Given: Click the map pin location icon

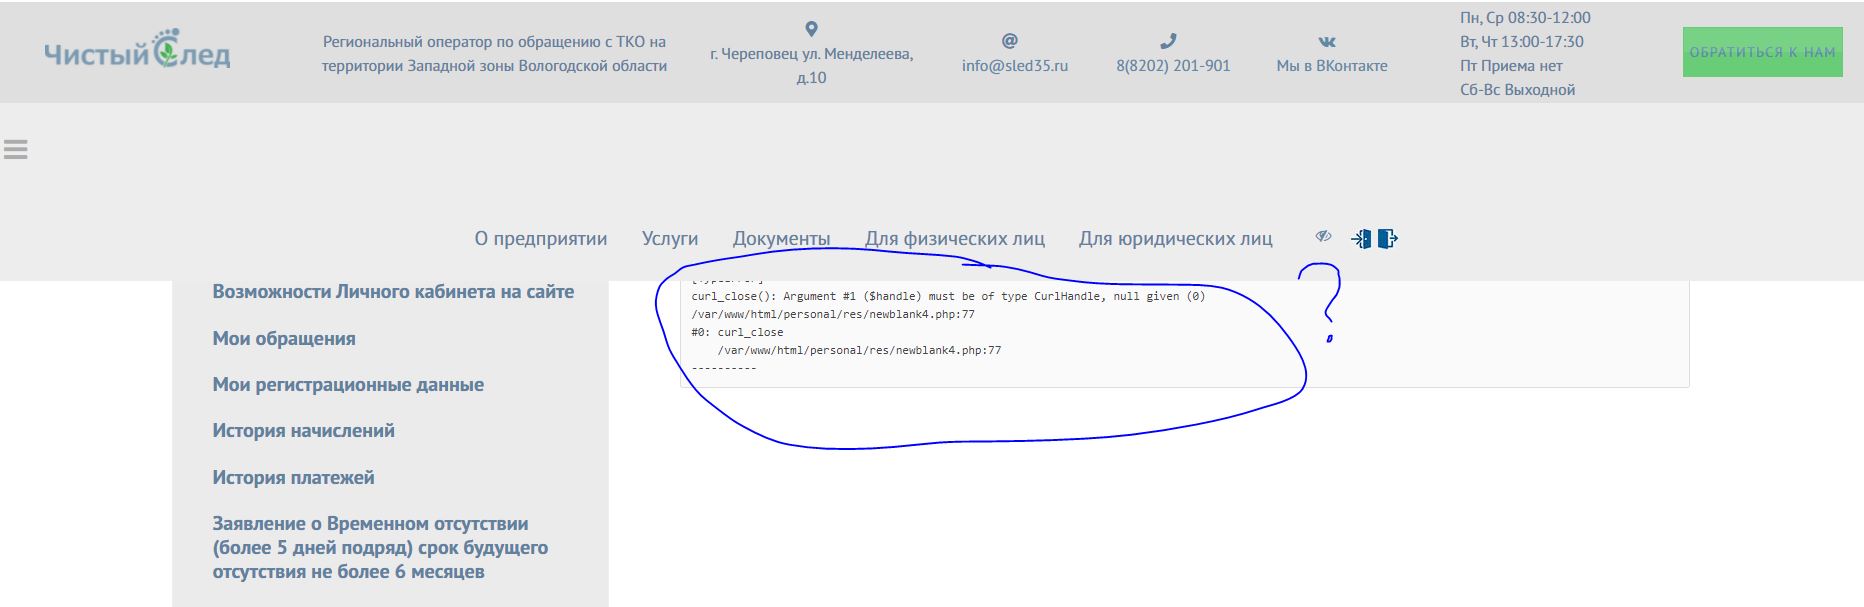Looking at the screenshot, I should pos(811,29).
